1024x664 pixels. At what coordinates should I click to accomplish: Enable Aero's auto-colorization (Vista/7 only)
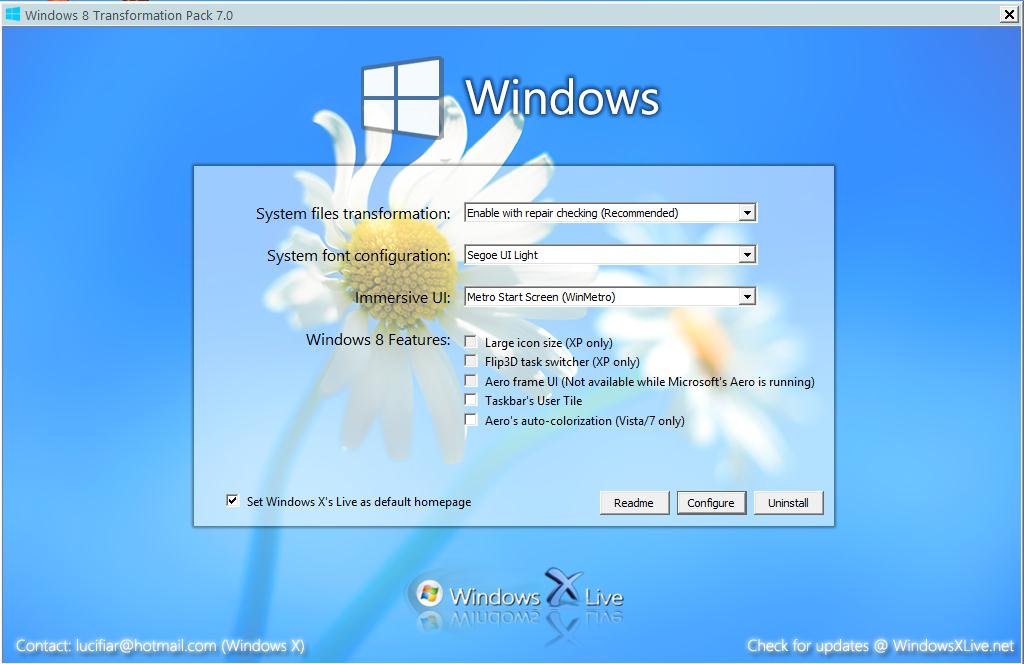point(470,419)
